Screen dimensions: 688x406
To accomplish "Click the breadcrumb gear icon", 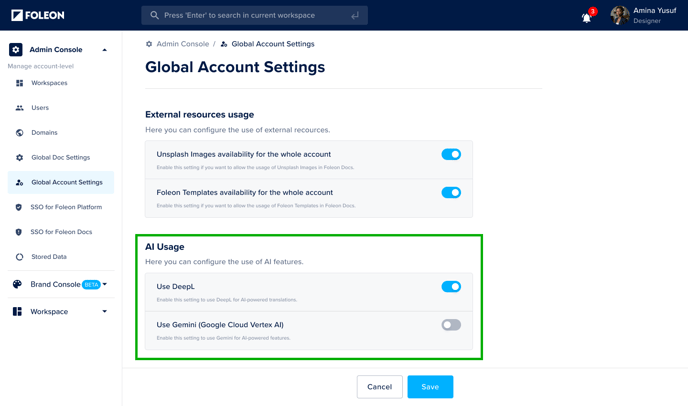I will (149, 44).
